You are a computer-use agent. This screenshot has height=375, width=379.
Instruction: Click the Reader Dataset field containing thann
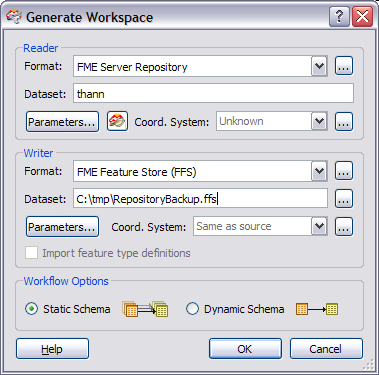point(213,93)
